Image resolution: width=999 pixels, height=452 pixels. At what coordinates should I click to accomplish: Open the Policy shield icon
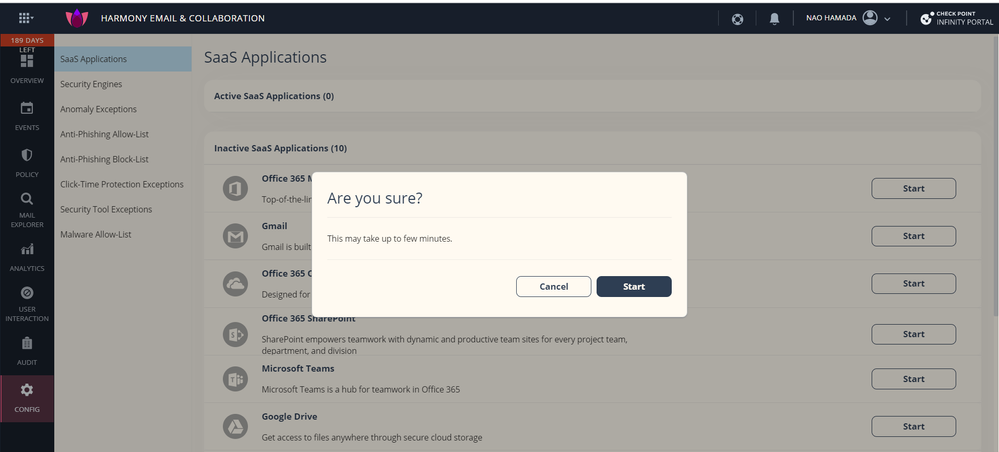(27, 155)
